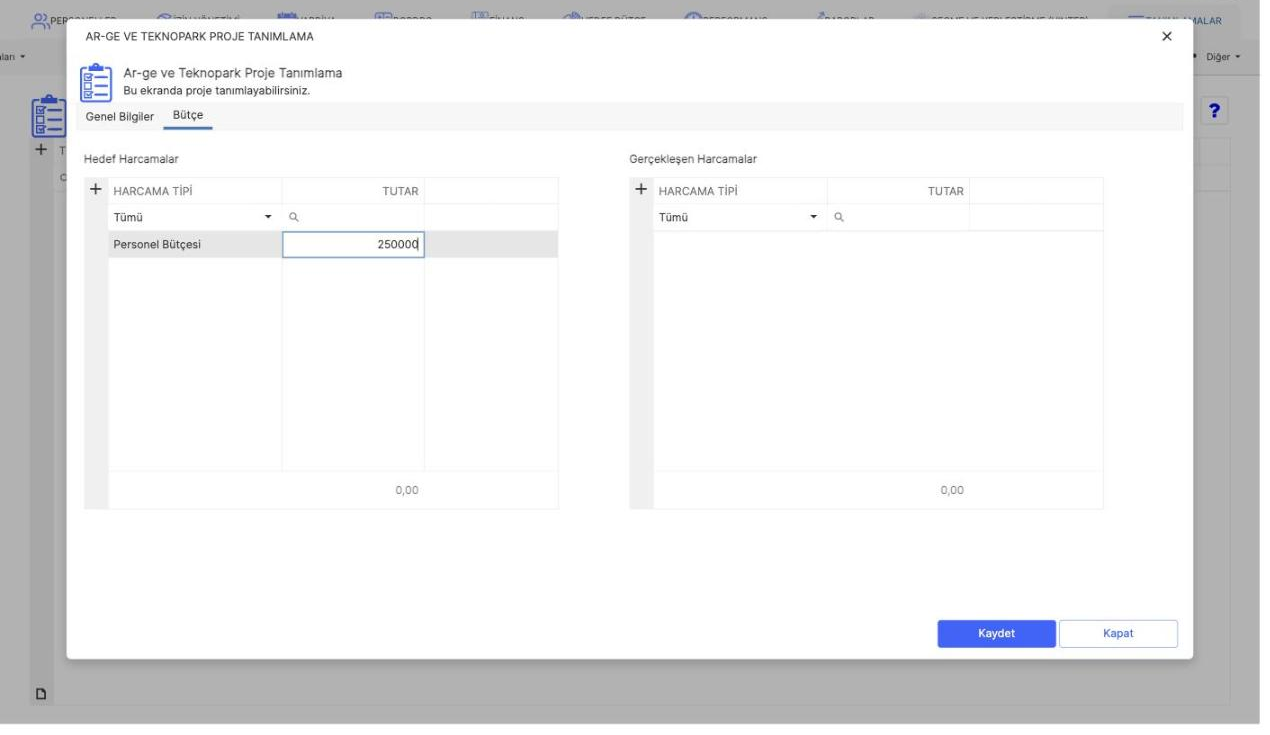Expand the Tümü filter dropdown under Gerçekleşen Harcamalar
This screenshot has width=1270, height=735.
point(740,217)
